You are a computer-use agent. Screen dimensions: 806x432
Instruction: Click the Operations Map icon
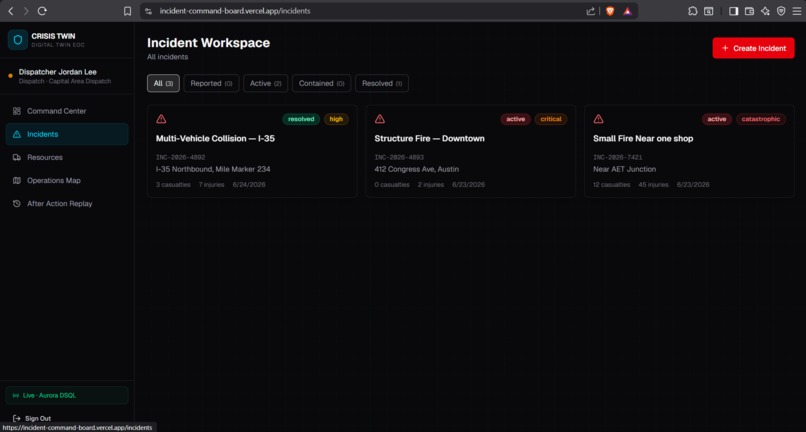[16, 181]
